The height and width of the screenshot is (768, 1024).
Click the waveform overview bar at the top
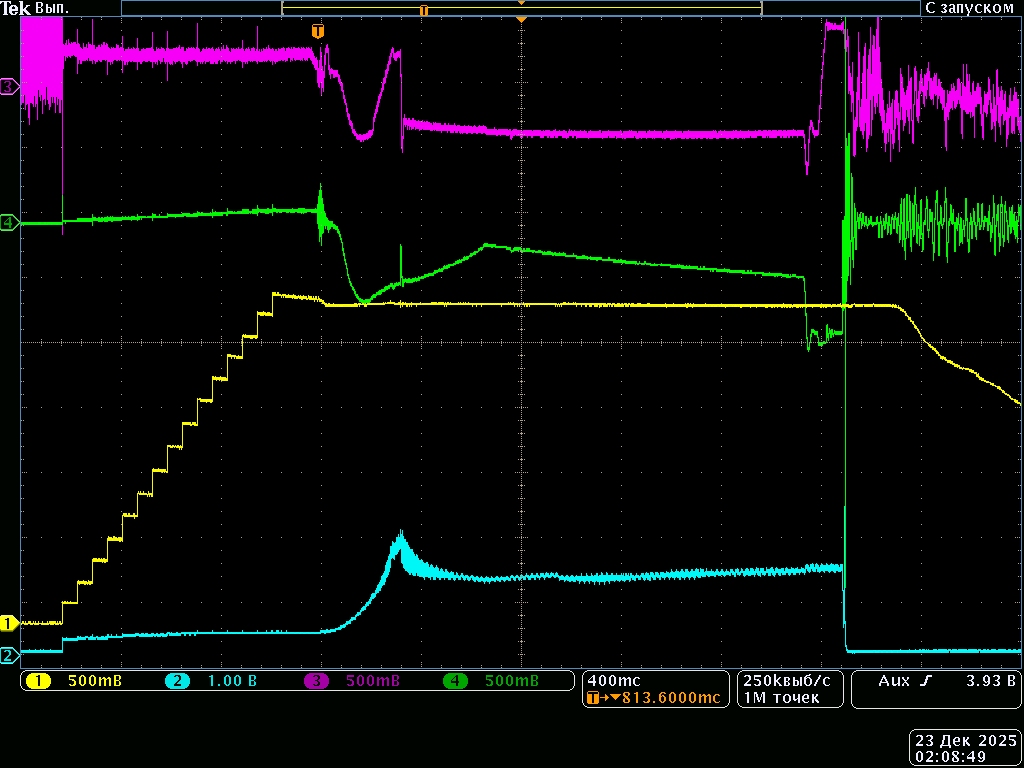(520, 8)
